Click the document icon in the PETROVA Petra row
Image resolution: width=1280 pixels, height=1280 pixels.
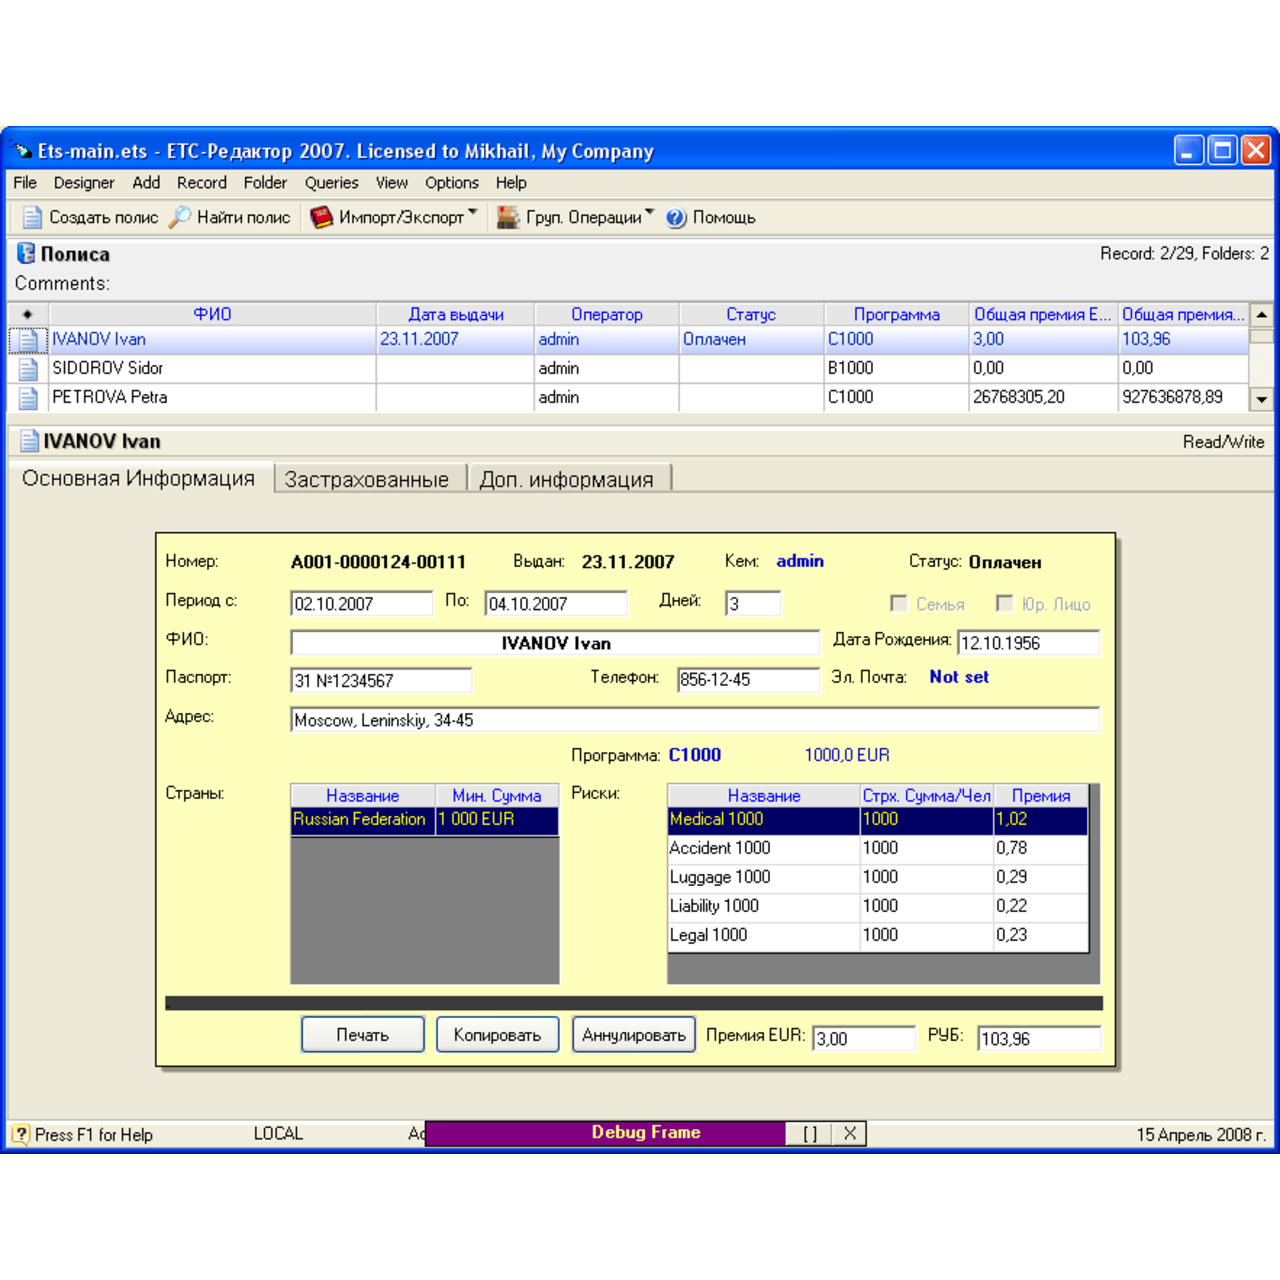tap(28, 398)
